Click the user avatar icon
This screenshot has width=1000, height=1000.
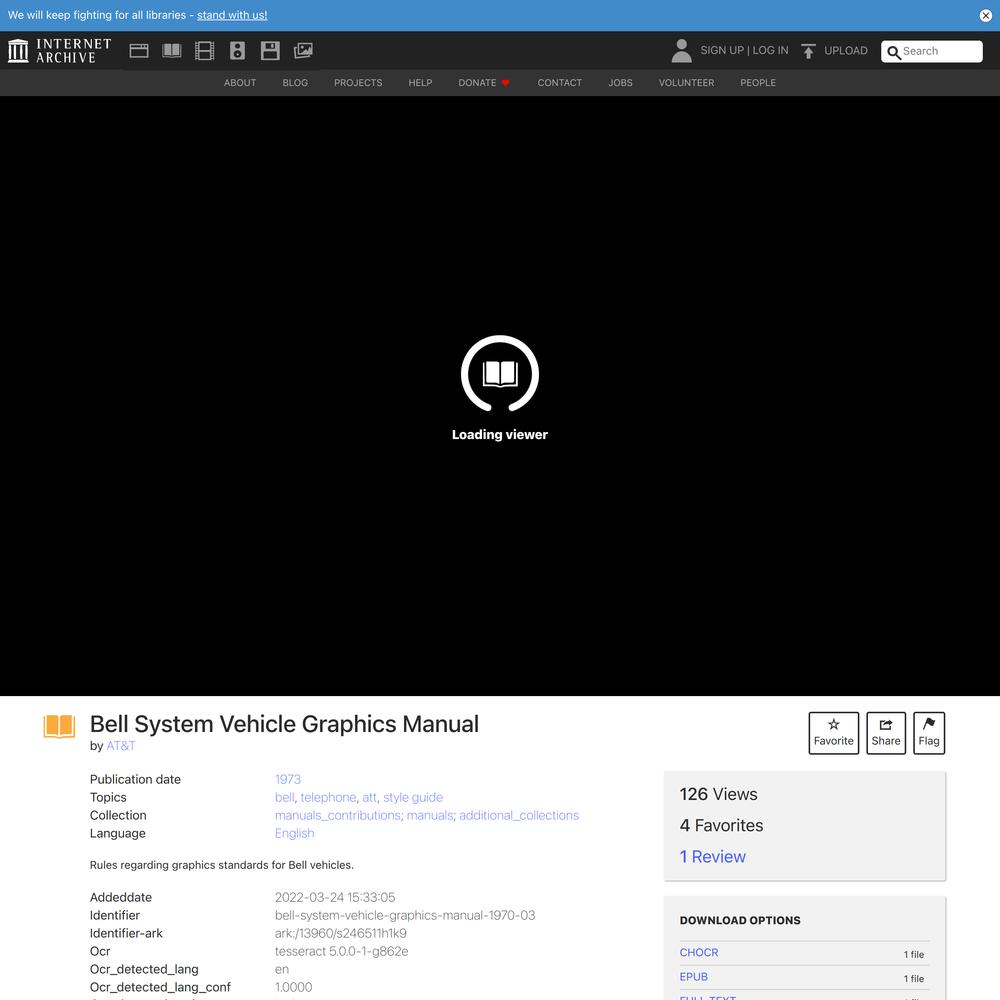click(x=682, y=50)
